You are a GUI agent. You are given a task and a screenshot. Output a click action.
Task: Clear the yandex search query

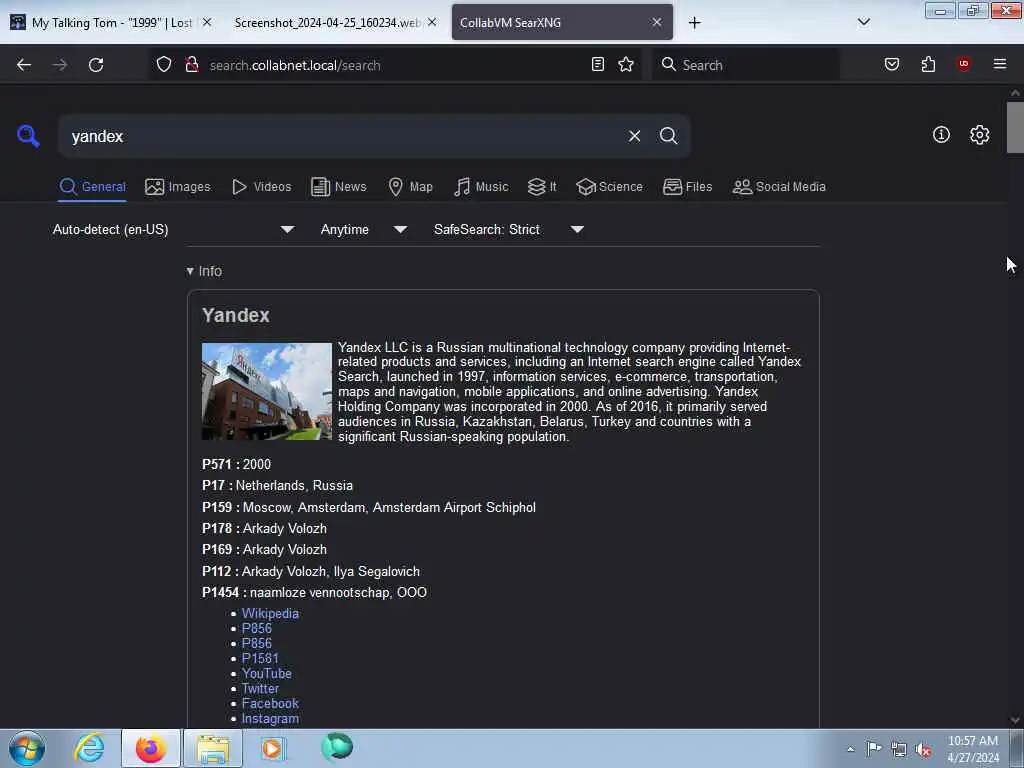[x=634, y=136]
